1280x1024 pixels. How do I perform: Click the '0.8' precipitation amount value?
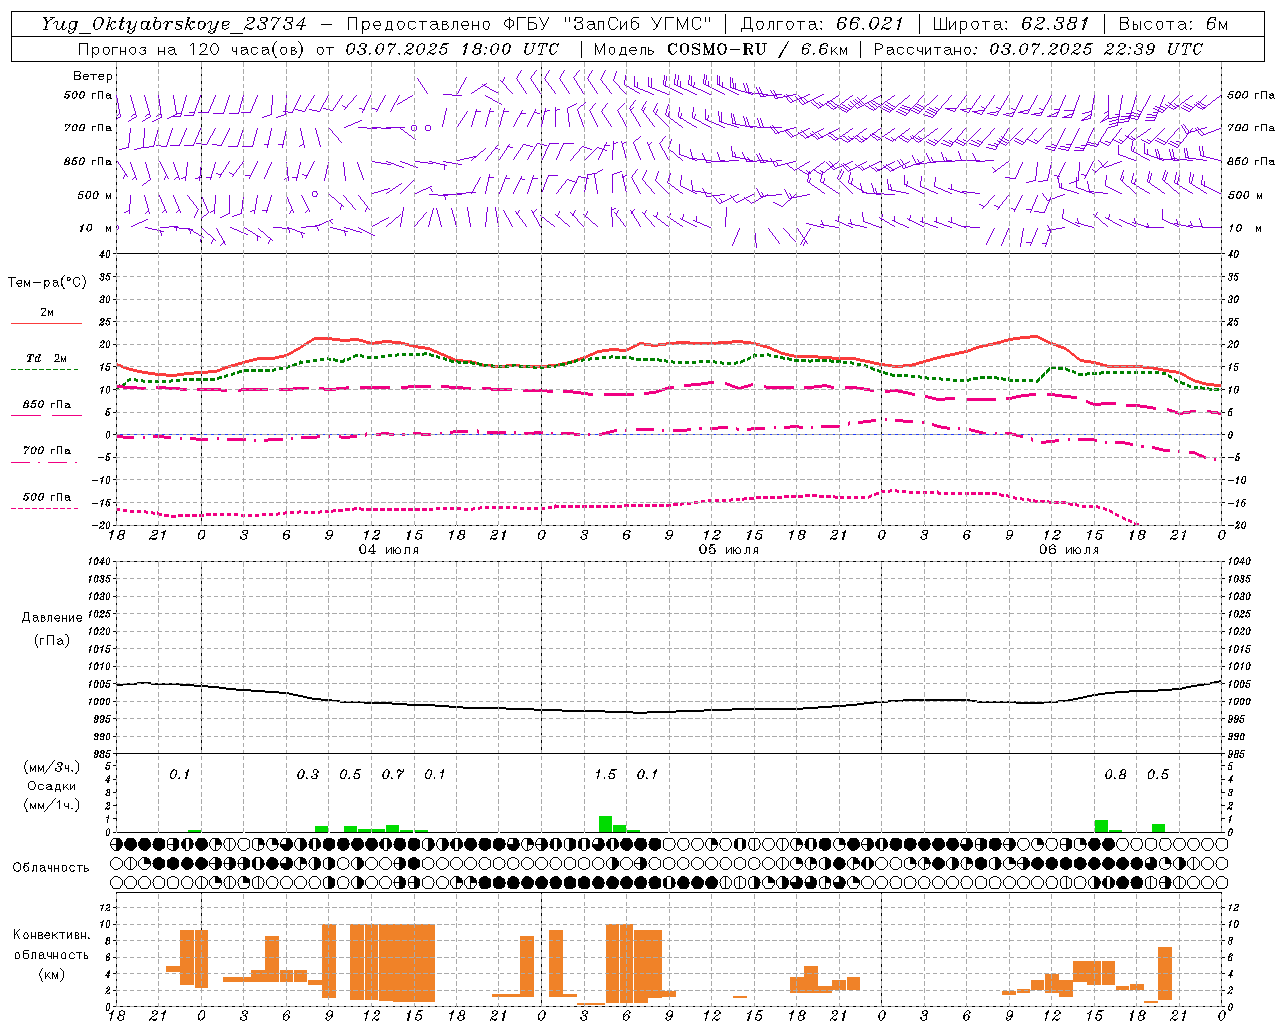click(x=1115, y=775)
